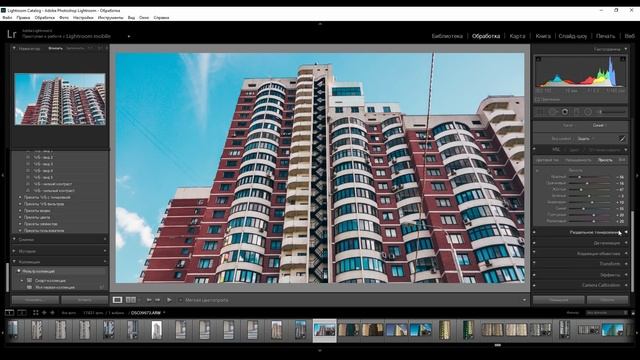Toggle Detail panel on/off switch

click(x=535, y=243)
